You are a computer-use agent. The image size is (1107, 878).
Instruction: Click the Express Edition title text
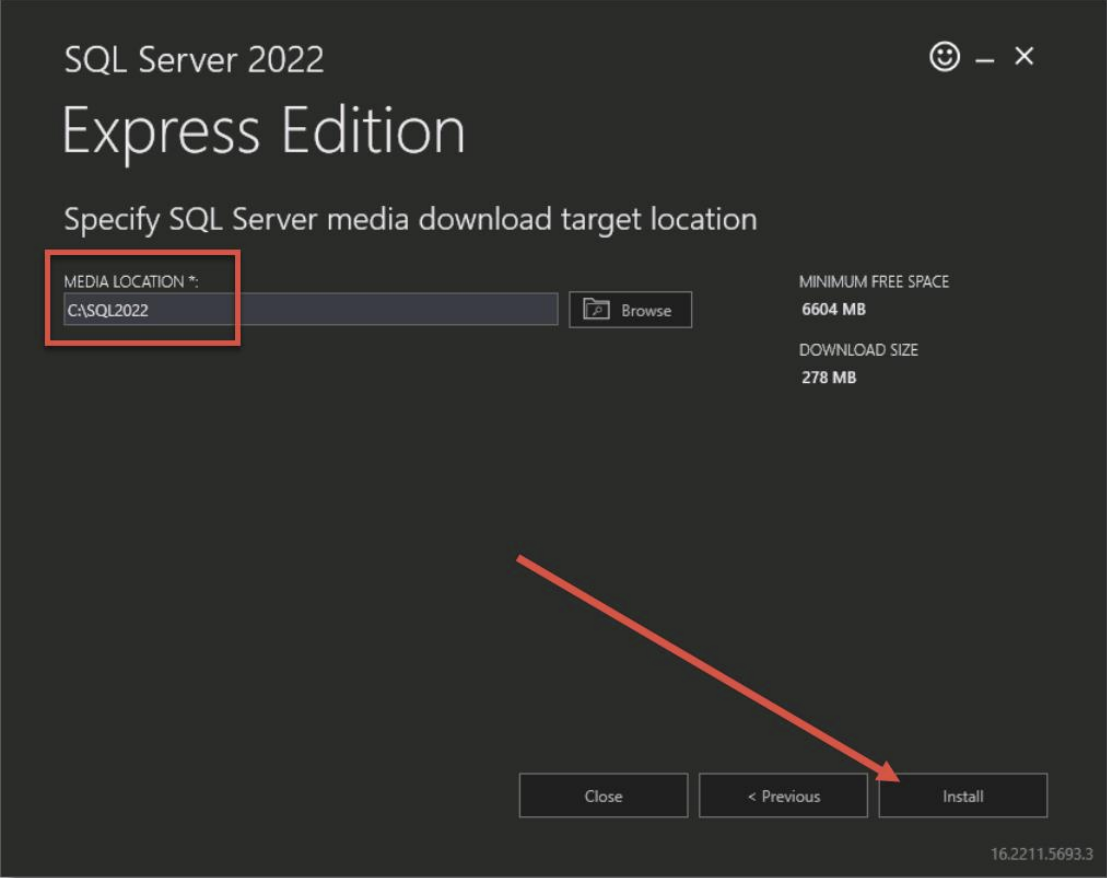point(264,132)
